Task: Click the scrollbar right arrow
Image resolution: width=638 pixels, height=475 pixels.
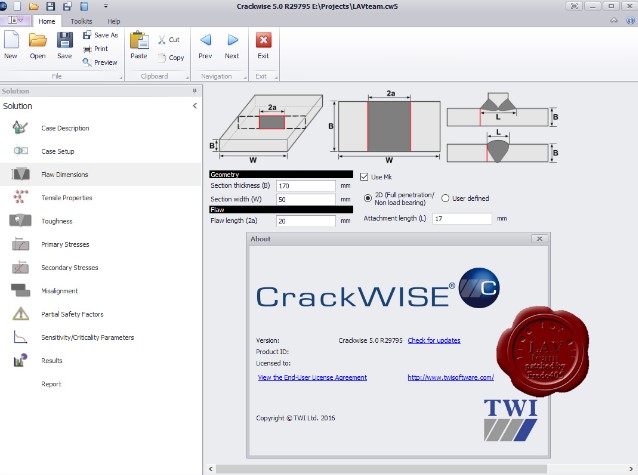Action: pos(631,469)
